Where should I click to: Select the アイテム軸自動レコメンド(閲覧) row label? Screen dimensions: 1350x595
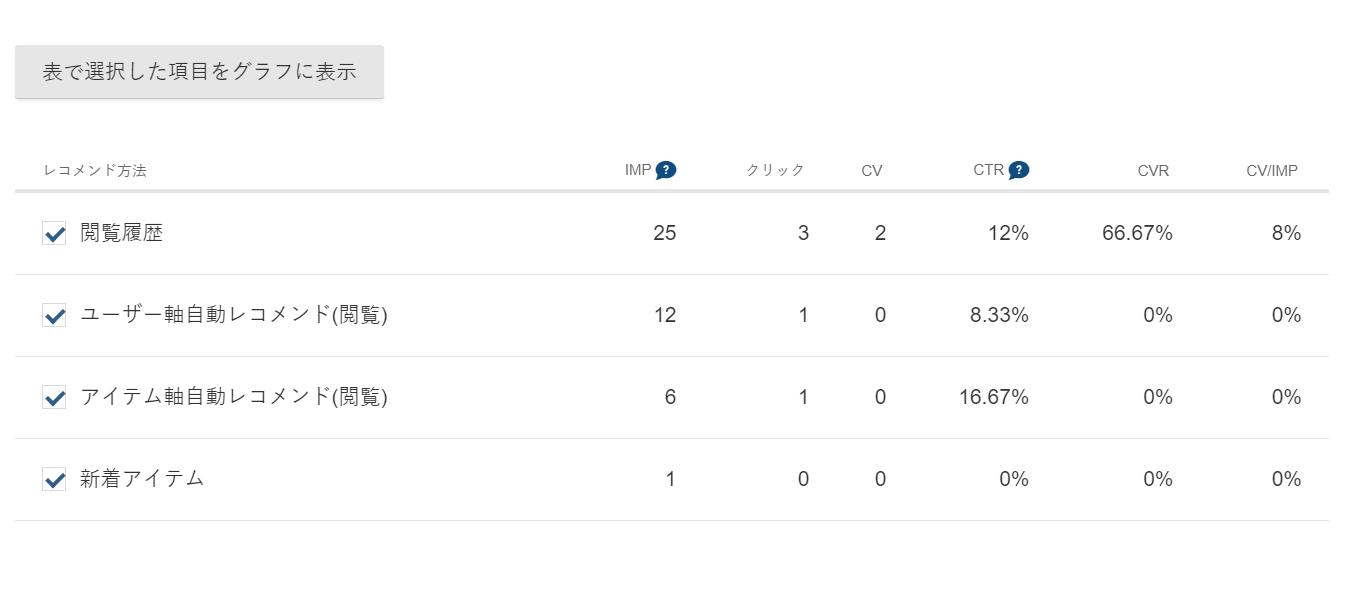pos(234,397)
